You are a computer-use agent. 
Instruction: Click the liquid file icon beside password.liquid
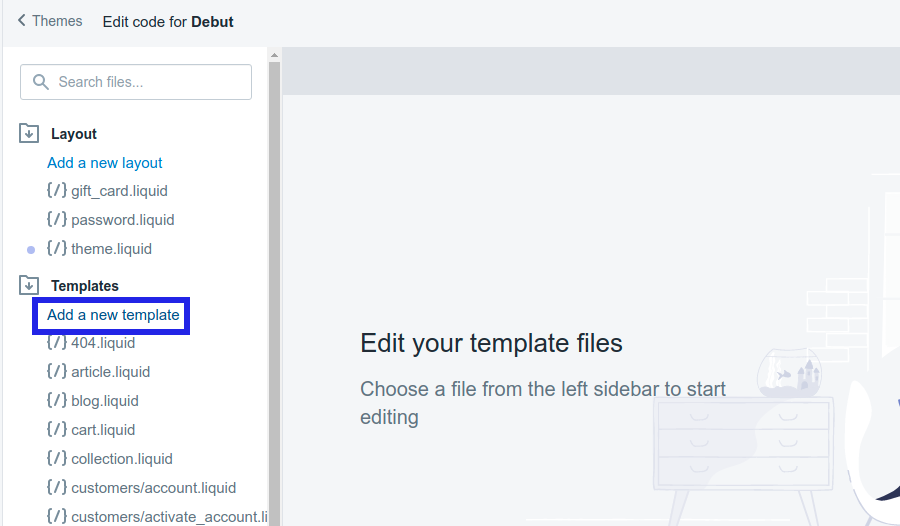coord(57,220)
